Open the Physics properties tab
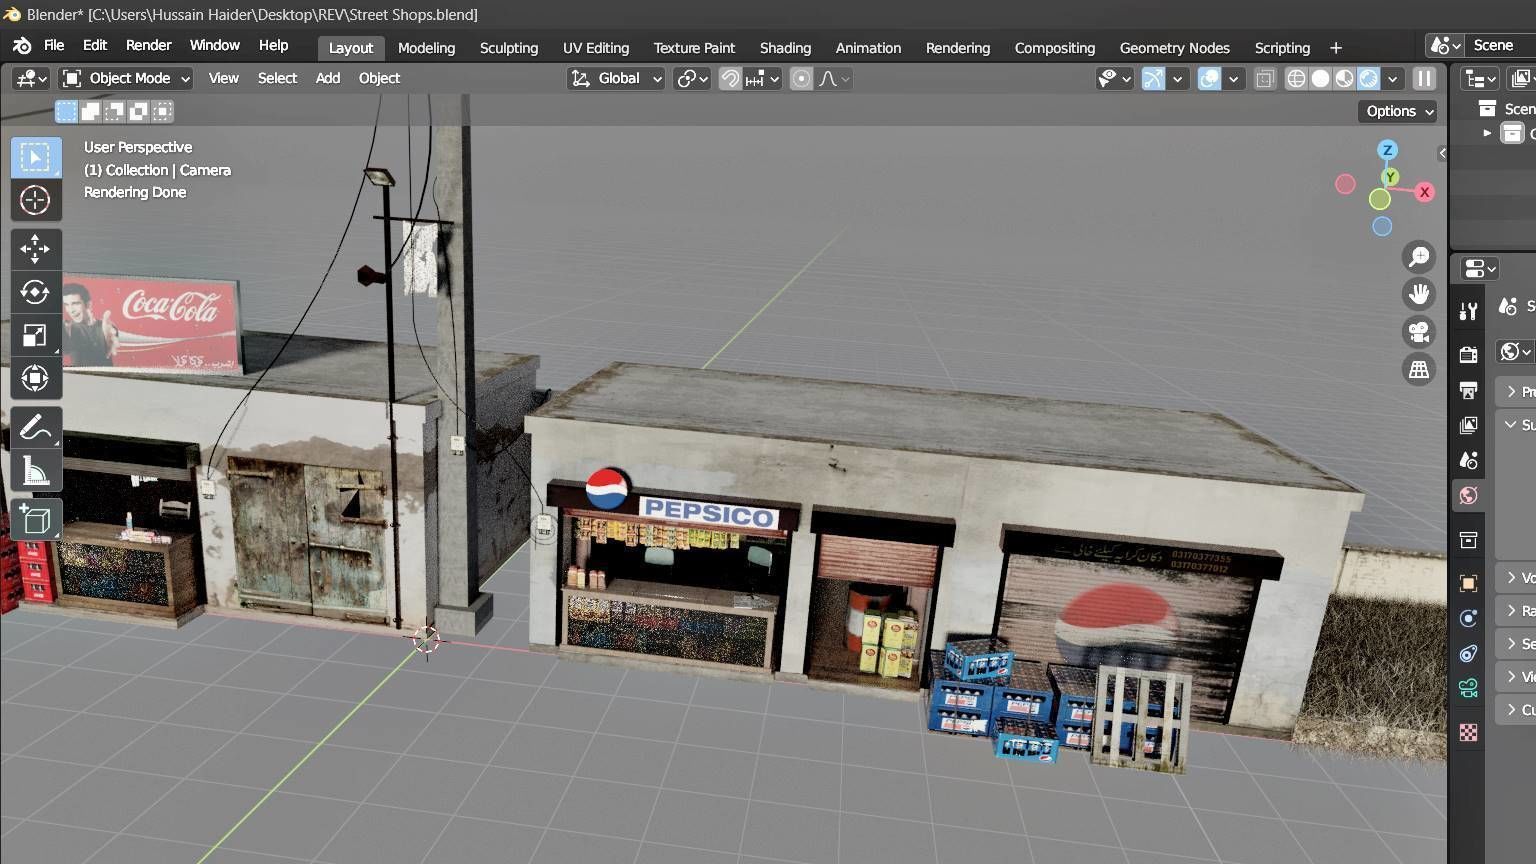 coord(1468,618)
